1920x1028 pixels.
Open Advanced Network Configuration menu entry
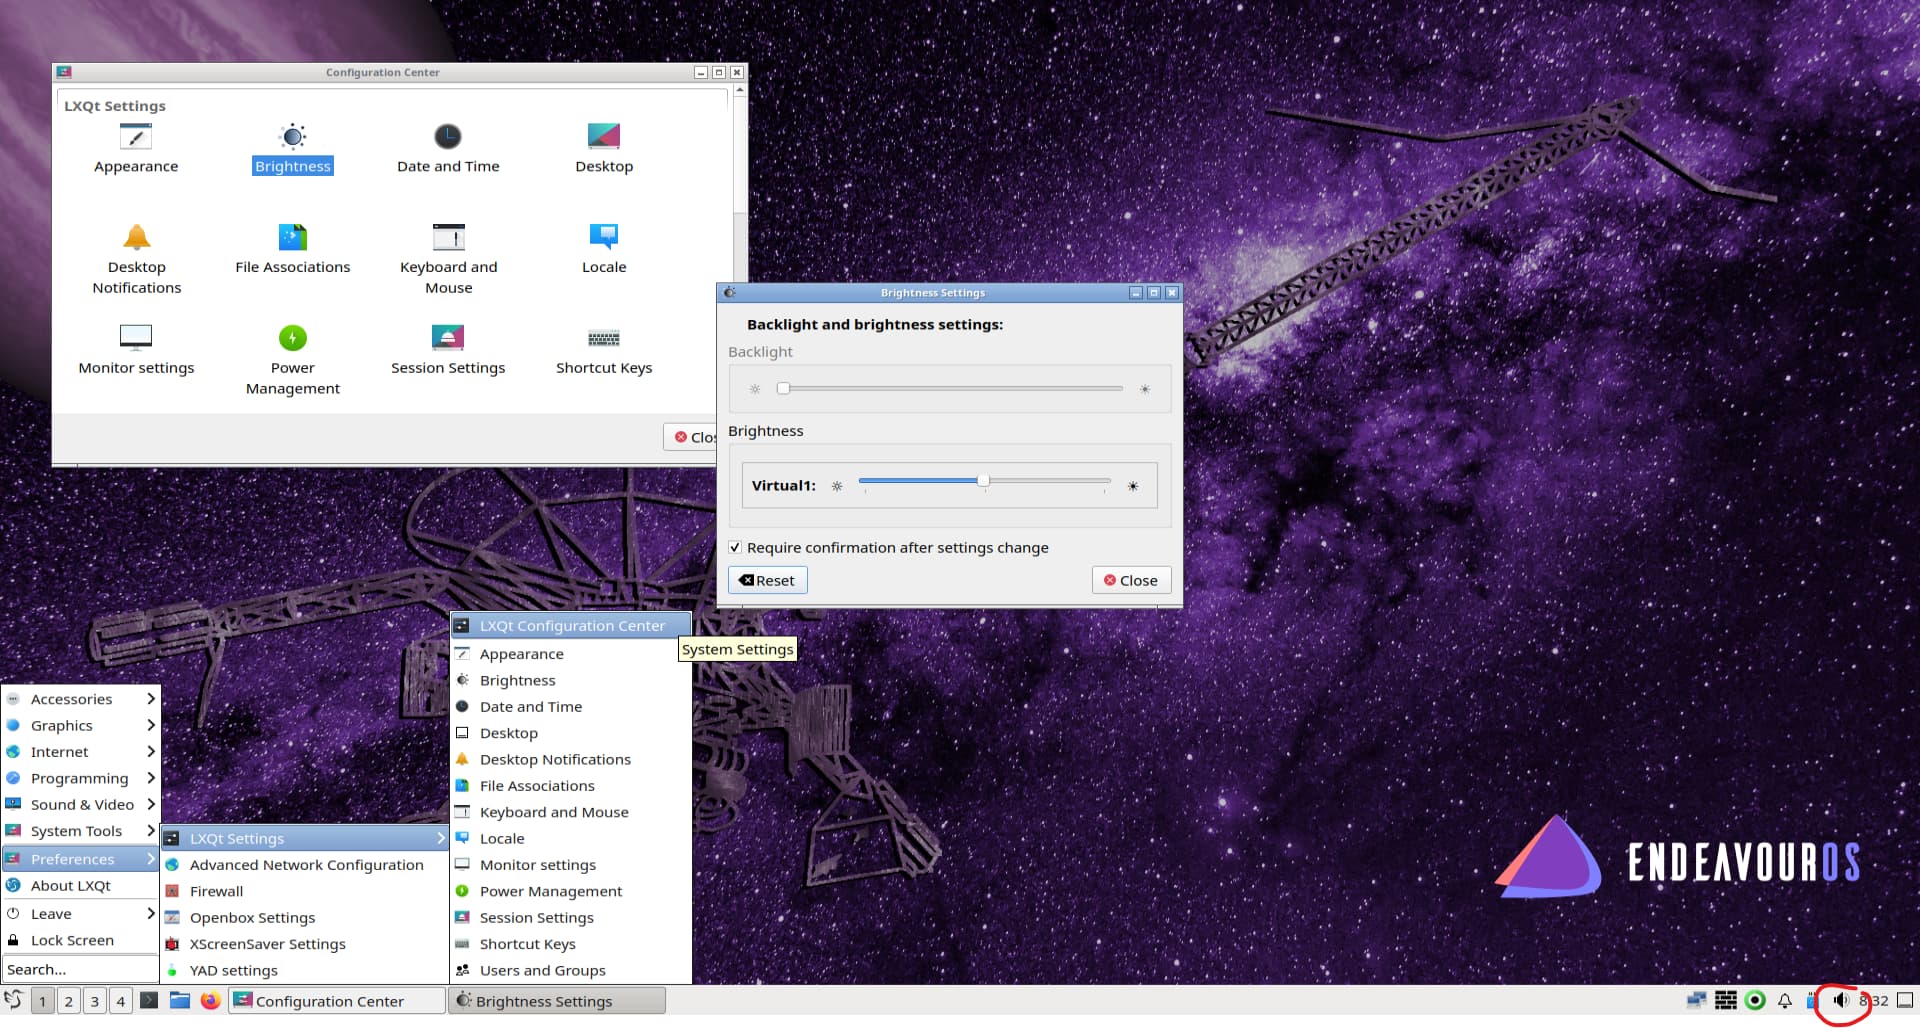click(x=305, y=865)
